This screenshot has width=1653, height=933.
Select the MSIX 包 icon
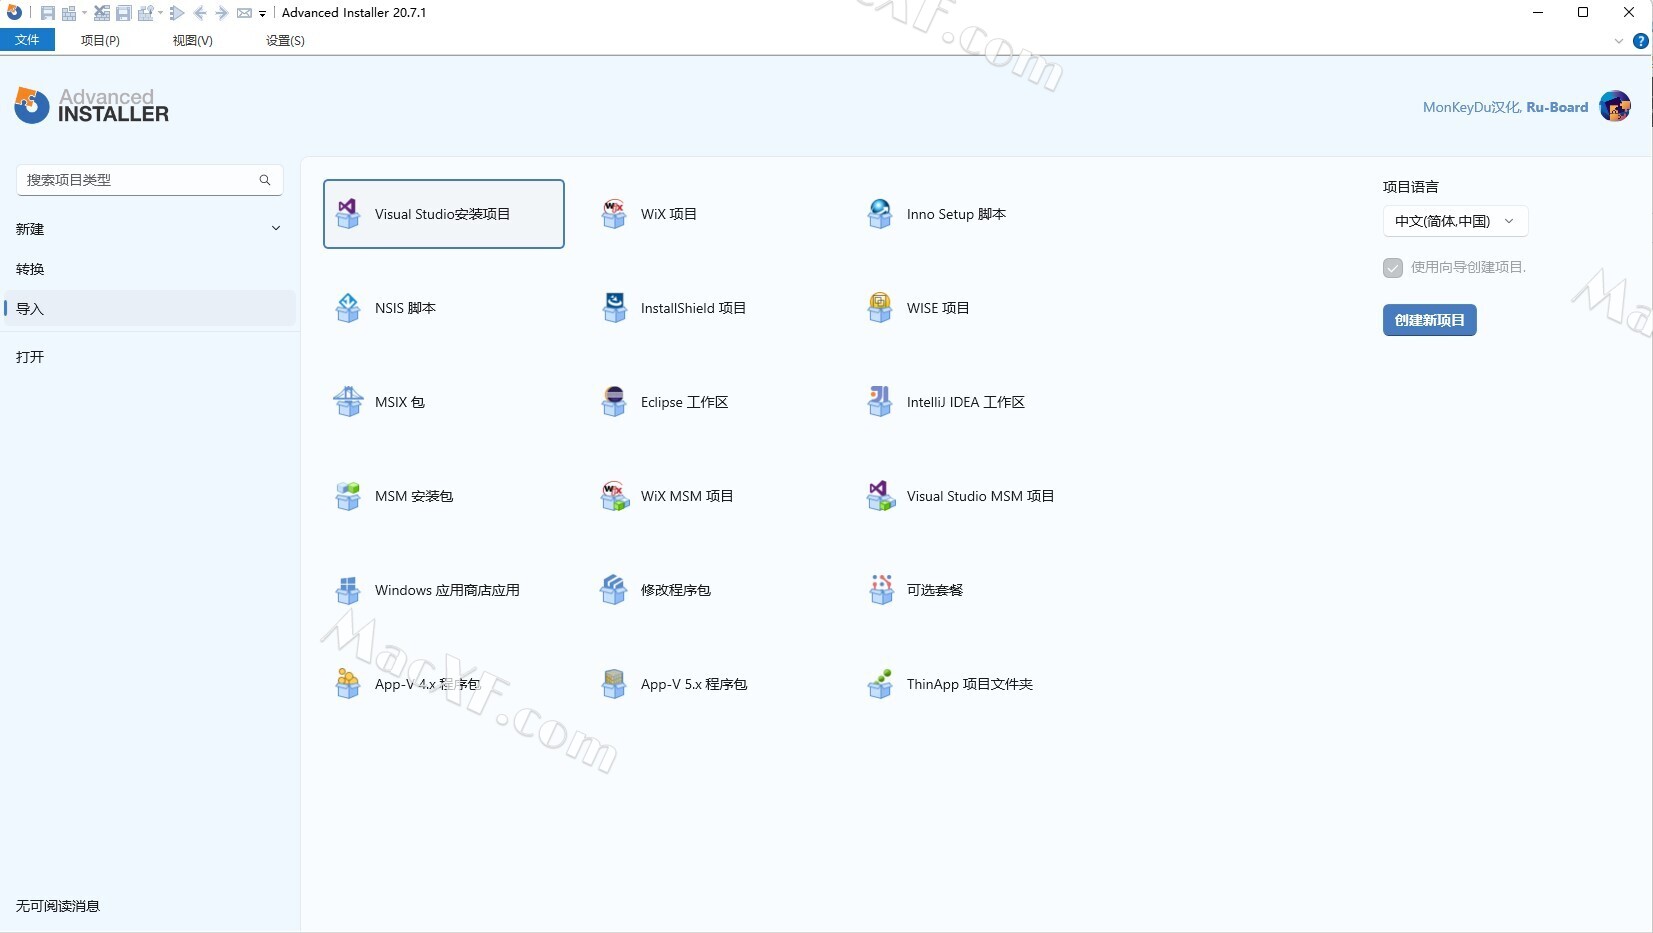click(x=348, y=402)
